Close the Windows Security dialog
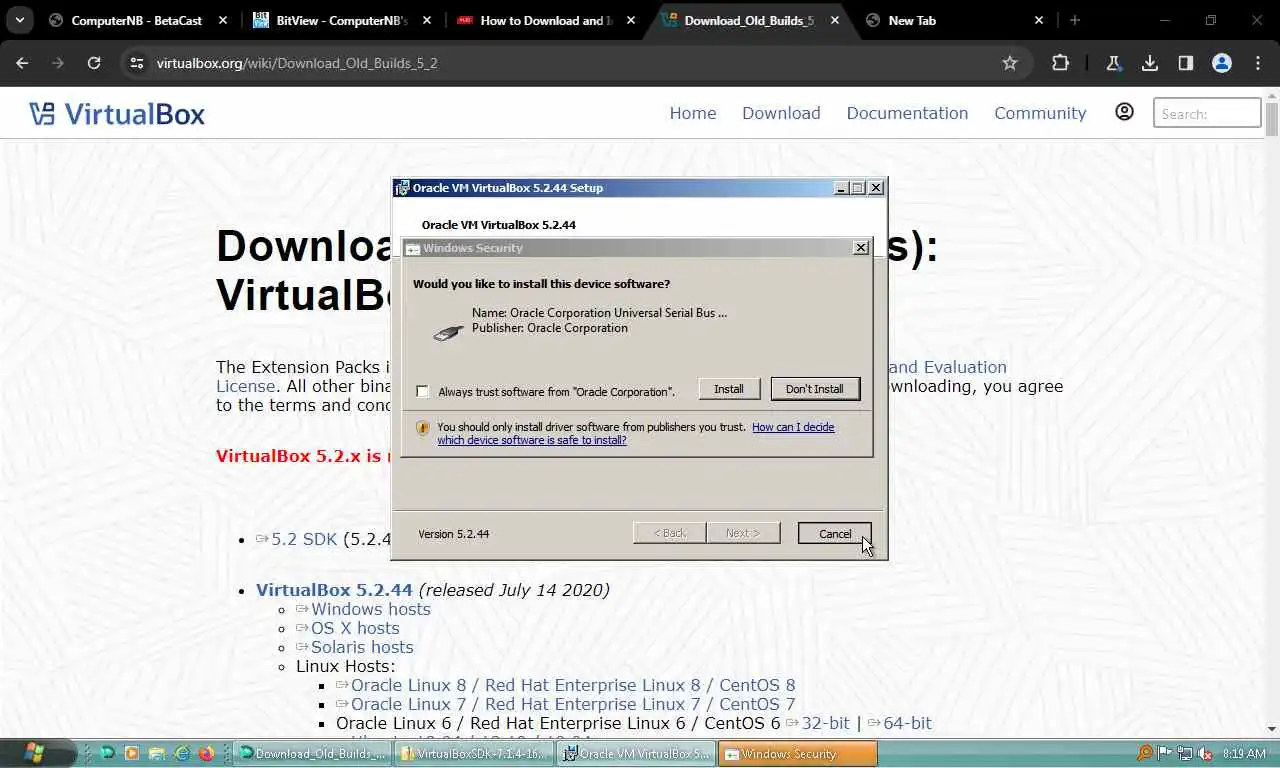This screenshot has height=768, width=1280. click(861, 248)
